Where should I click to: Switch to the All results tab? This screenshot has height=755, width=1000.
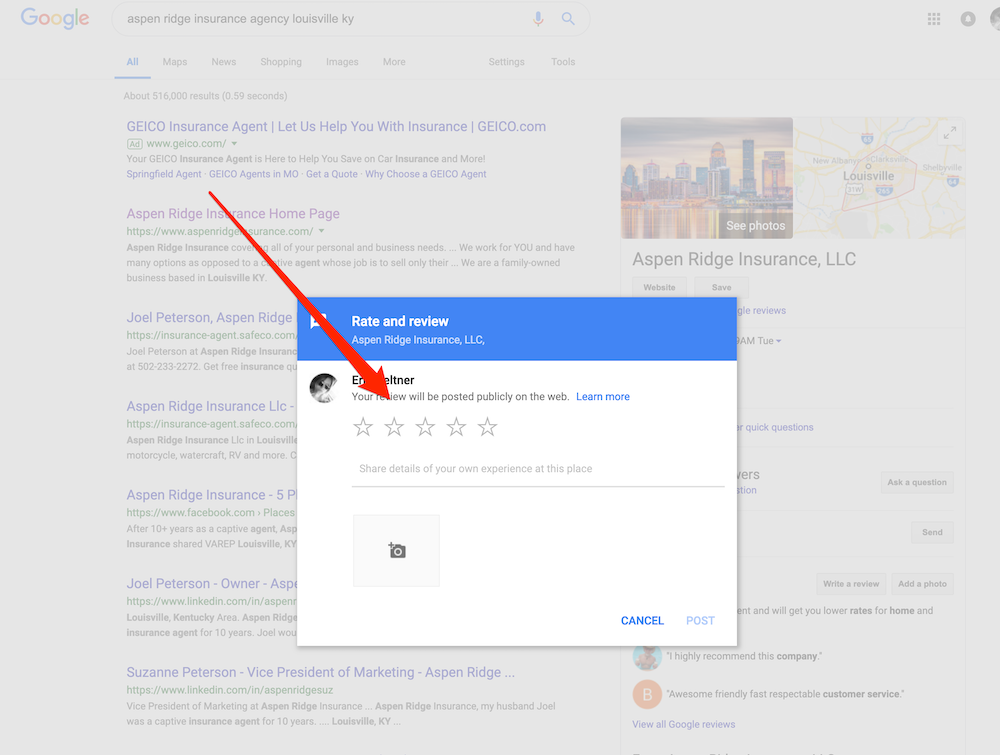(x=132, y=62)
